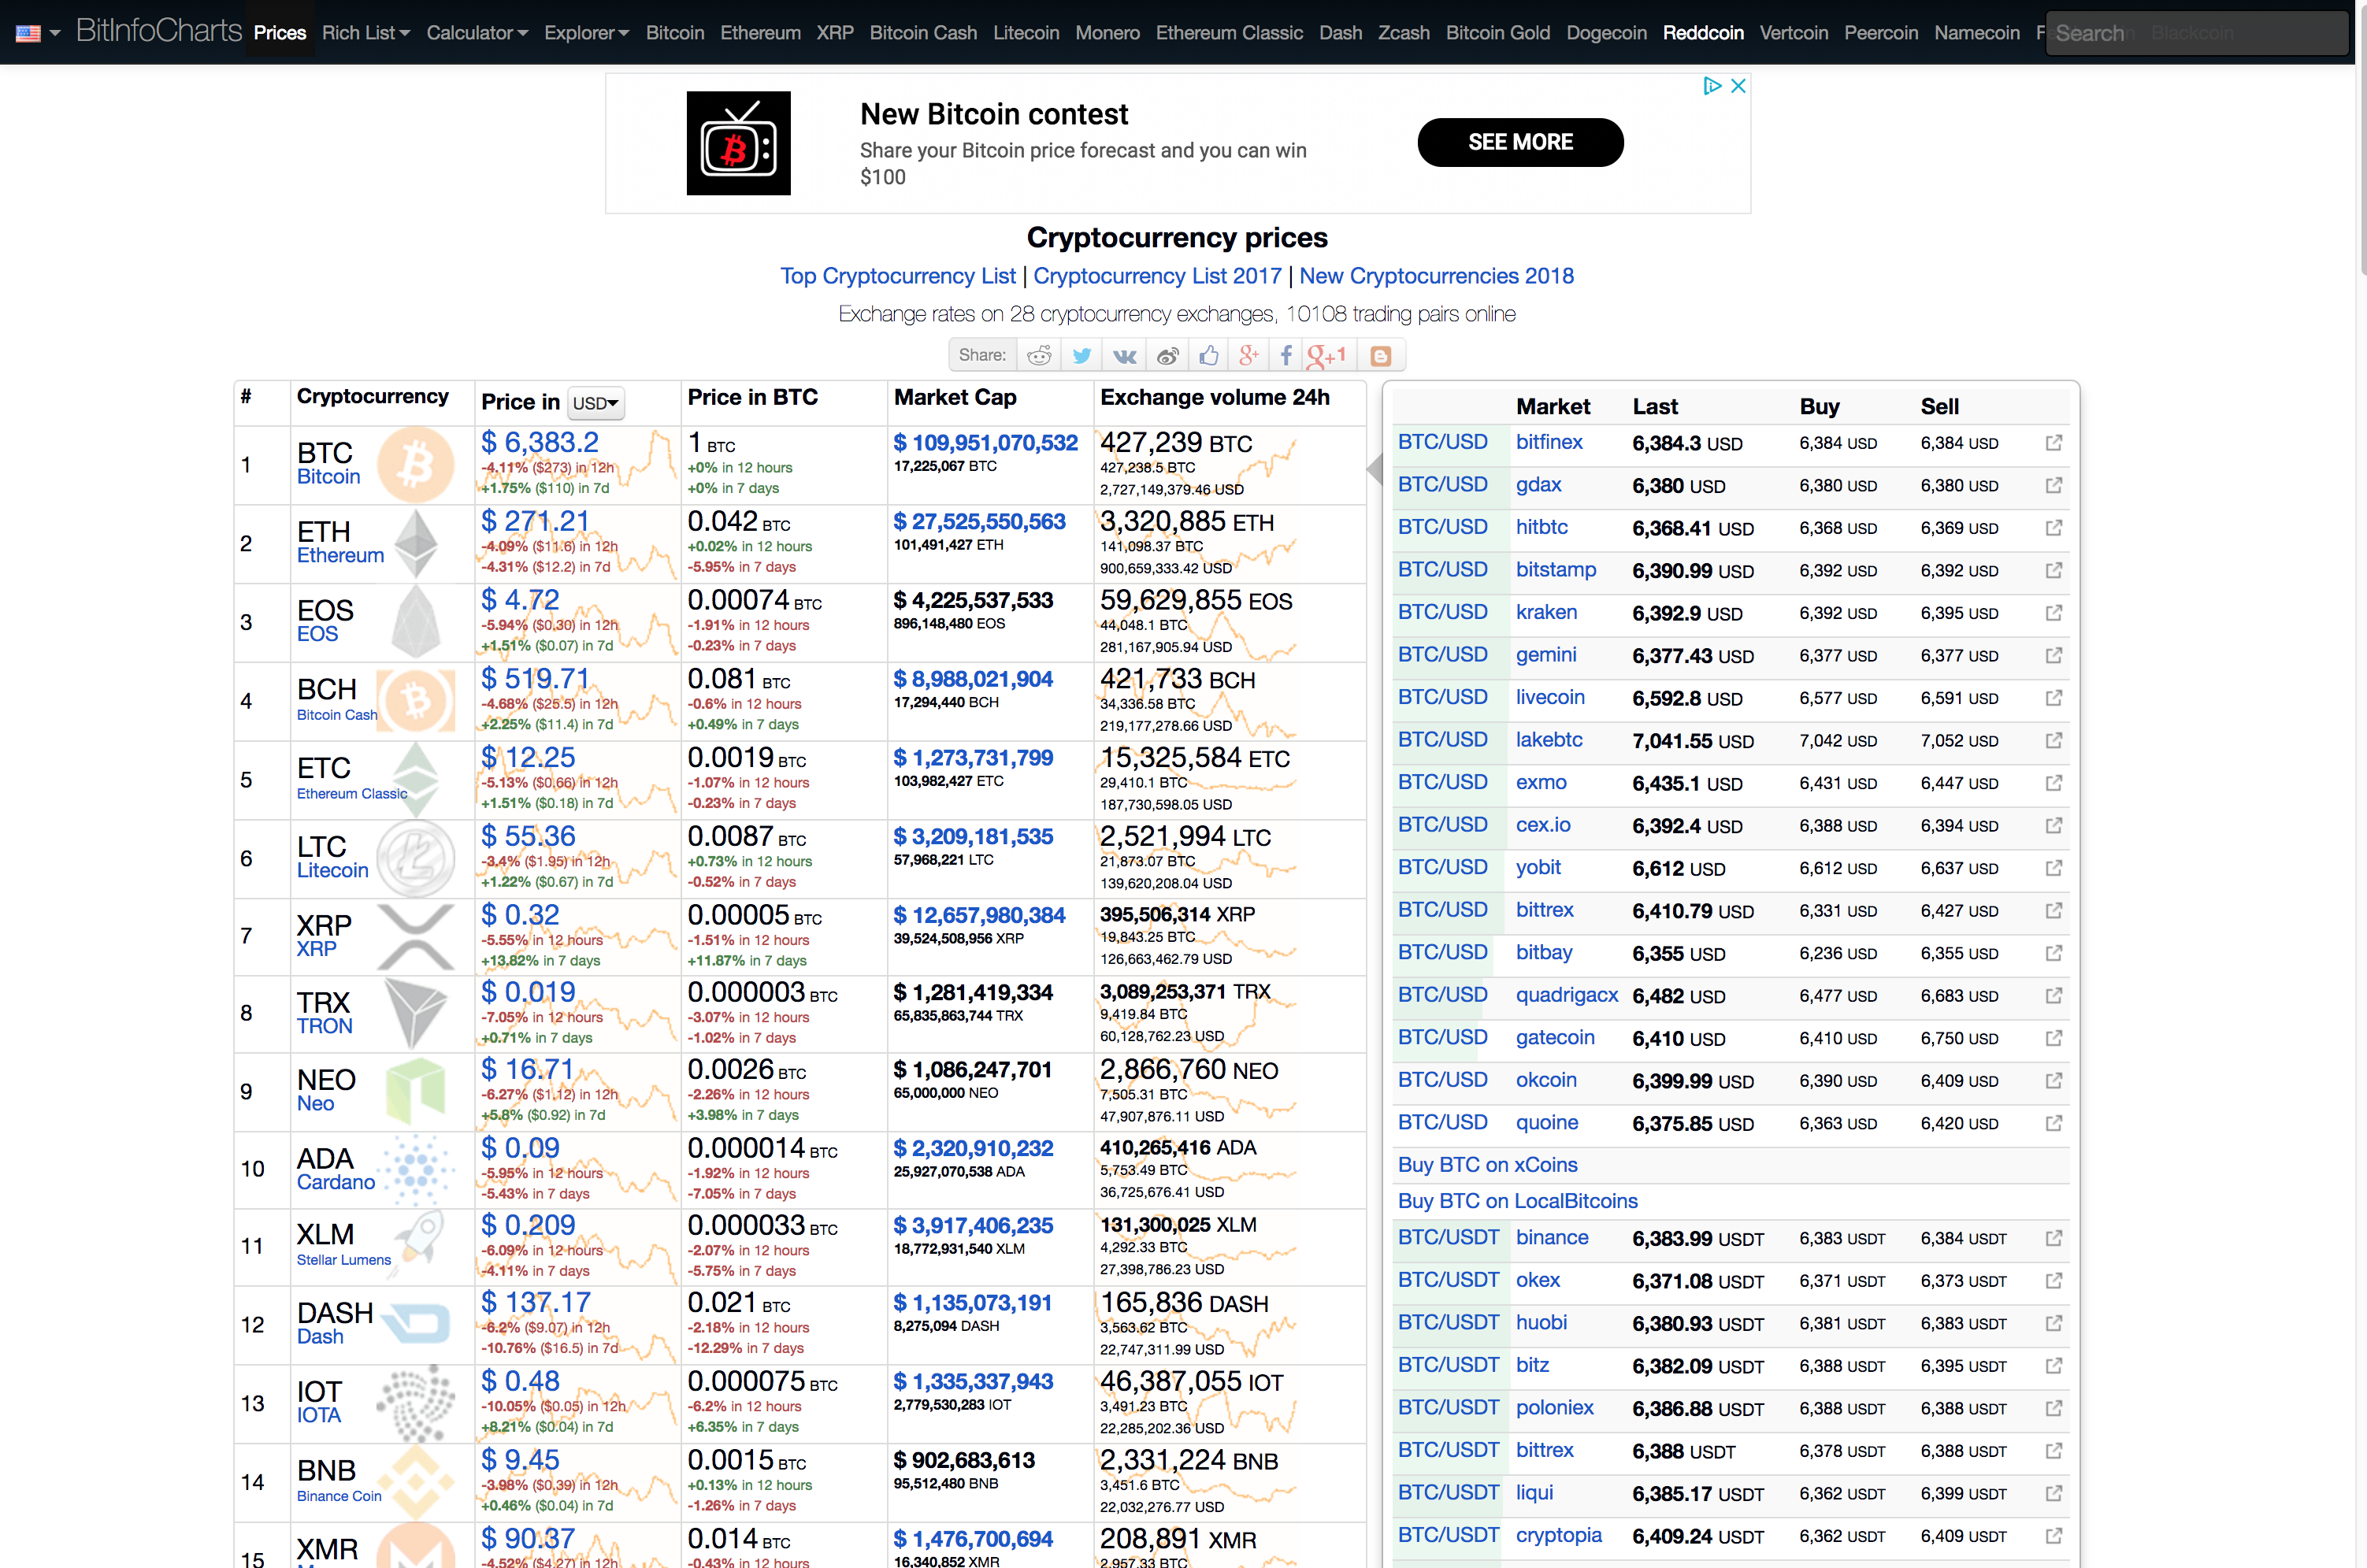Share via the Google+ icon
This screenshot has width=2367, height=1568.
[1248, 356]
